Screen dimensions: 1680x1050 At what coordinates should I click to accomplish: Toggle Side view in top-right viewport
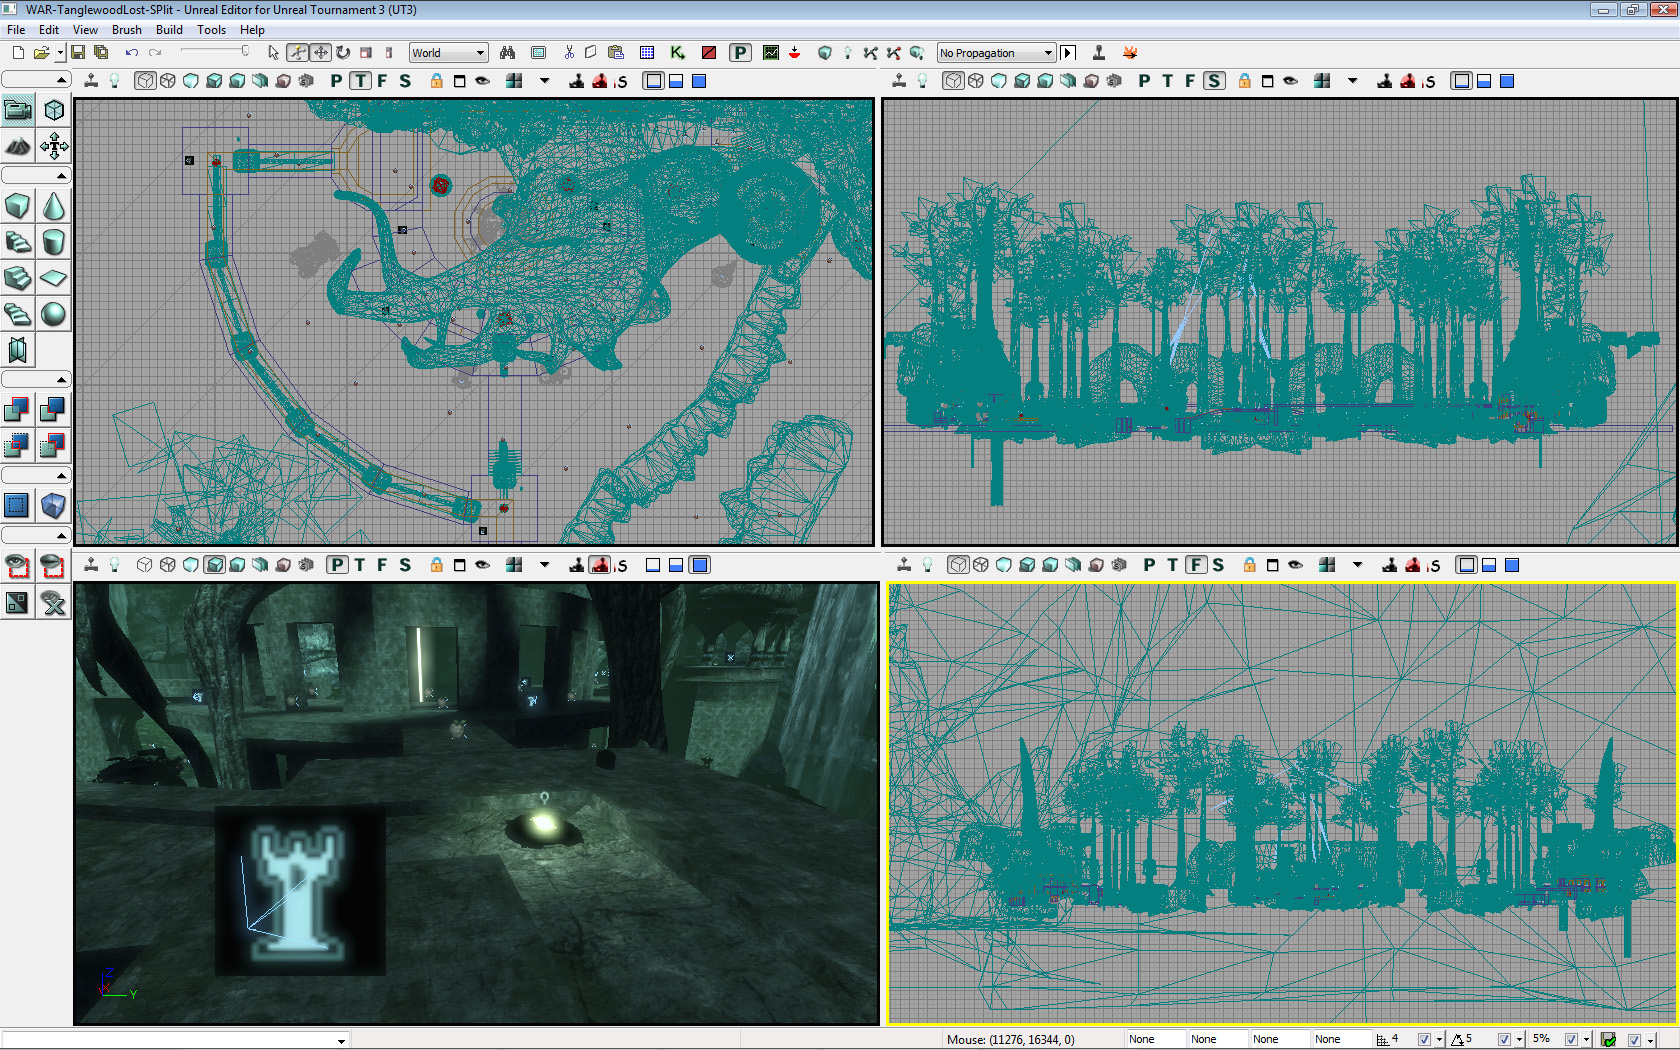(1214, 81)
